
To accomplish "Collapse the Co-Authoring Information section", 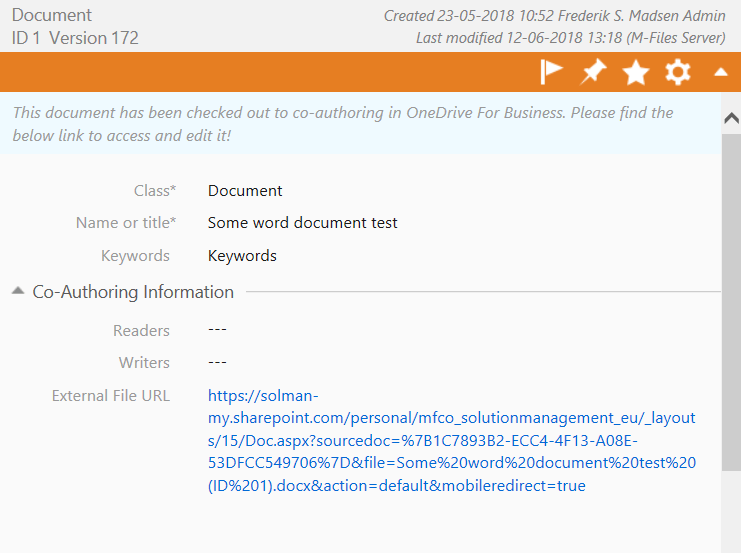I will tap(18, 291).
